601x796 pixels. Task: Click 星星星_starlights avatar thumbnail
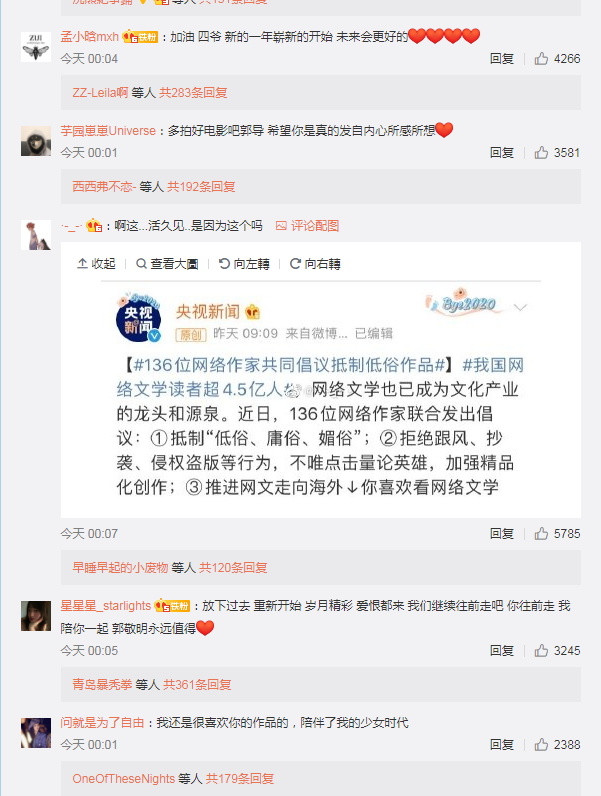36,616
